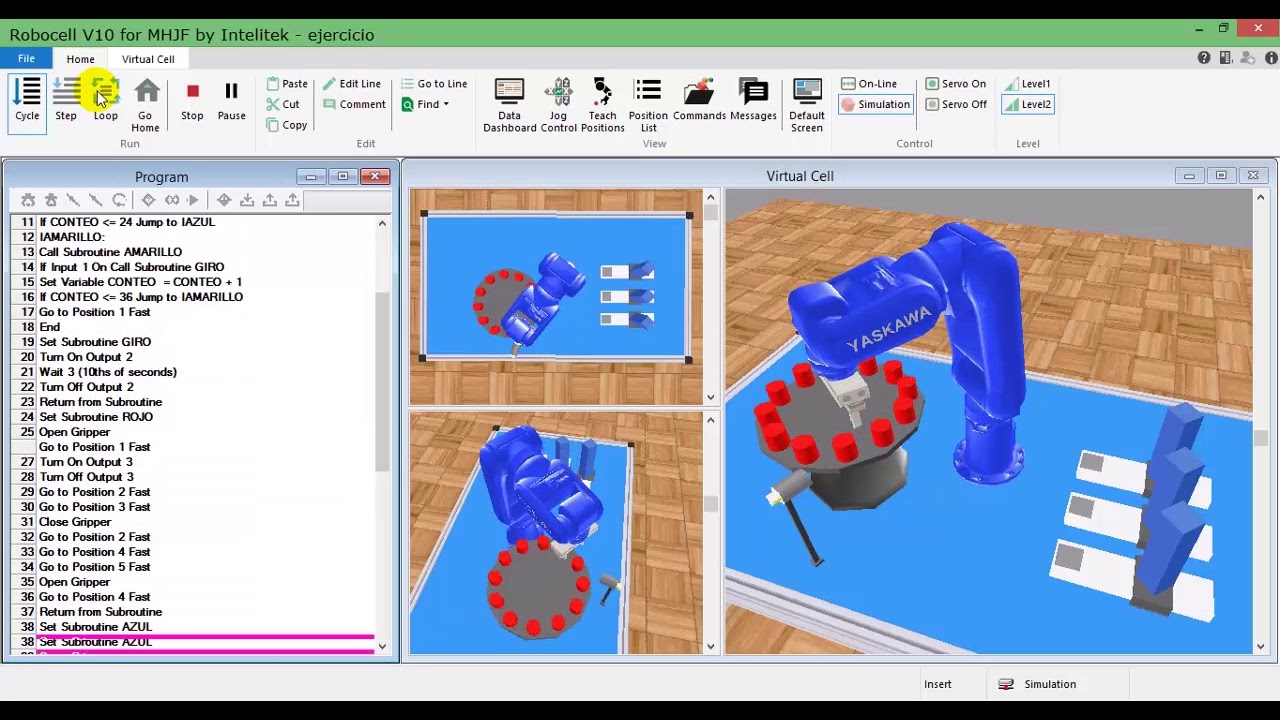Maximize the Program panel
Screen dimensions: 1280x720
(x=342, y=176)
